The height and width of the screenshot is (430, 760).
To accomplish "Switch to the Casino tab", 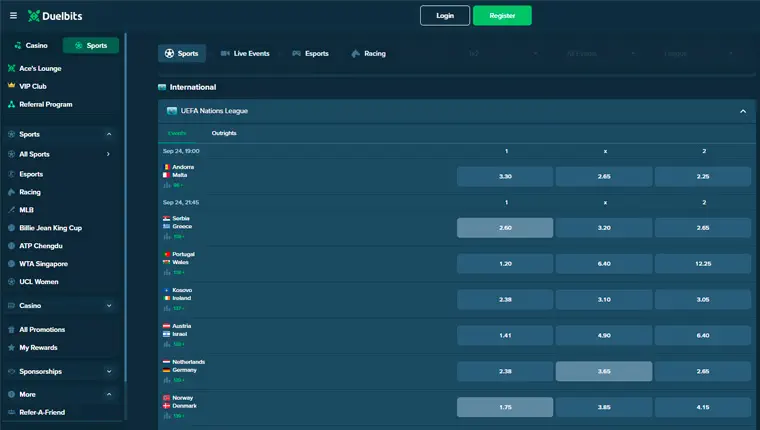I will pos(32,46).
